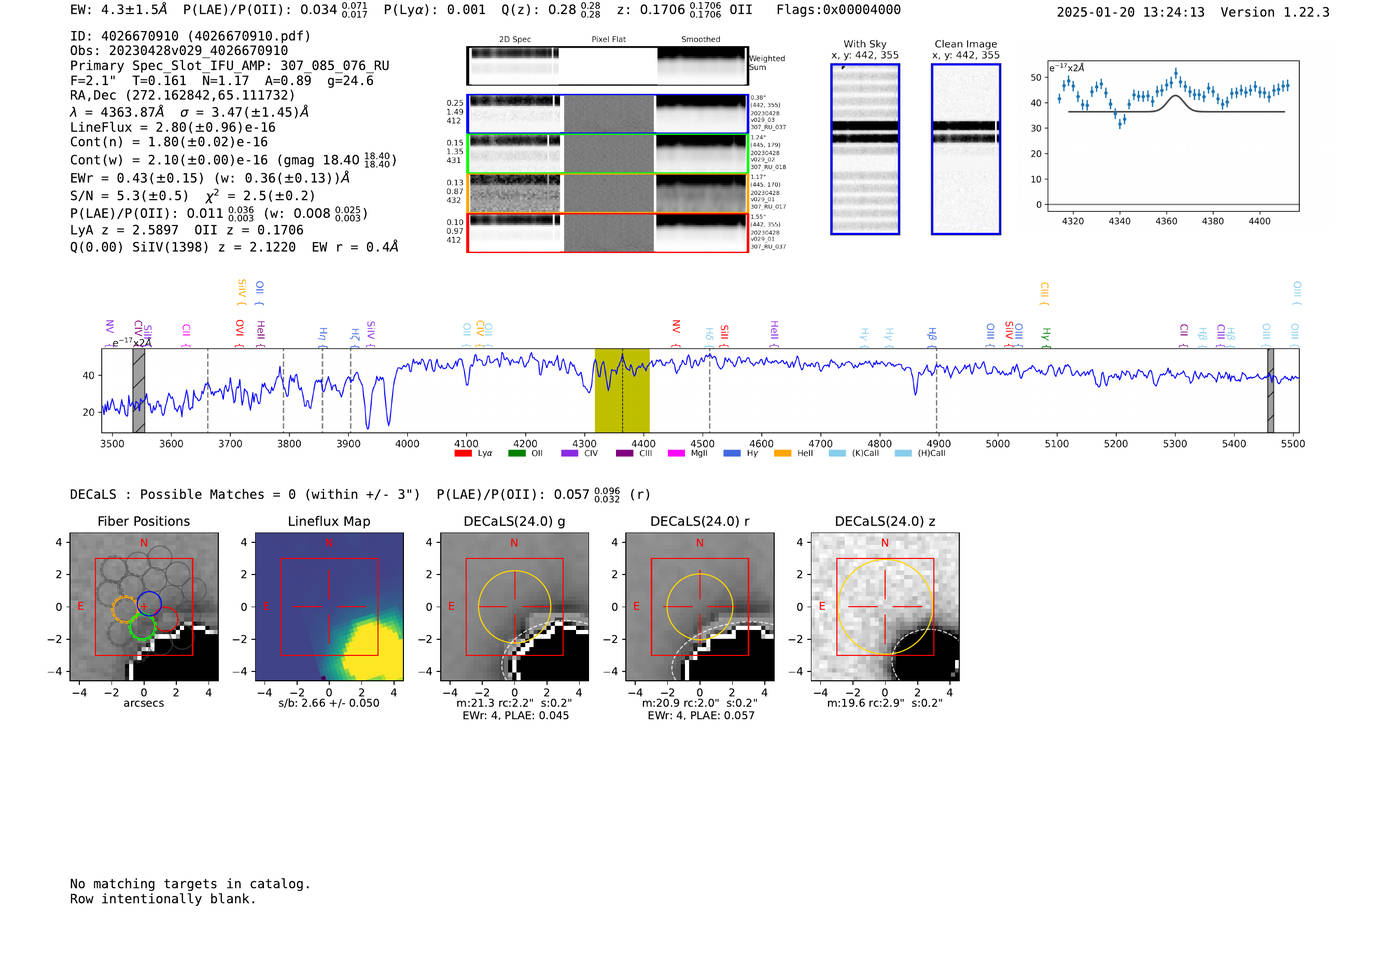Click the (H)CaII legend swatch
This screenshot has width=1400, height=953.
(903, 454)
